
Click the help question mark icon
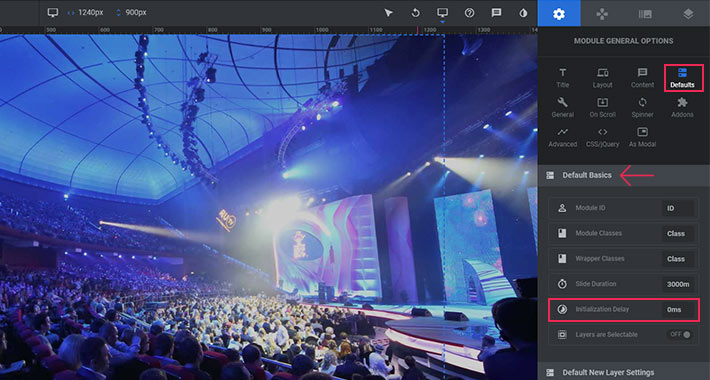(x=470, y=13)
